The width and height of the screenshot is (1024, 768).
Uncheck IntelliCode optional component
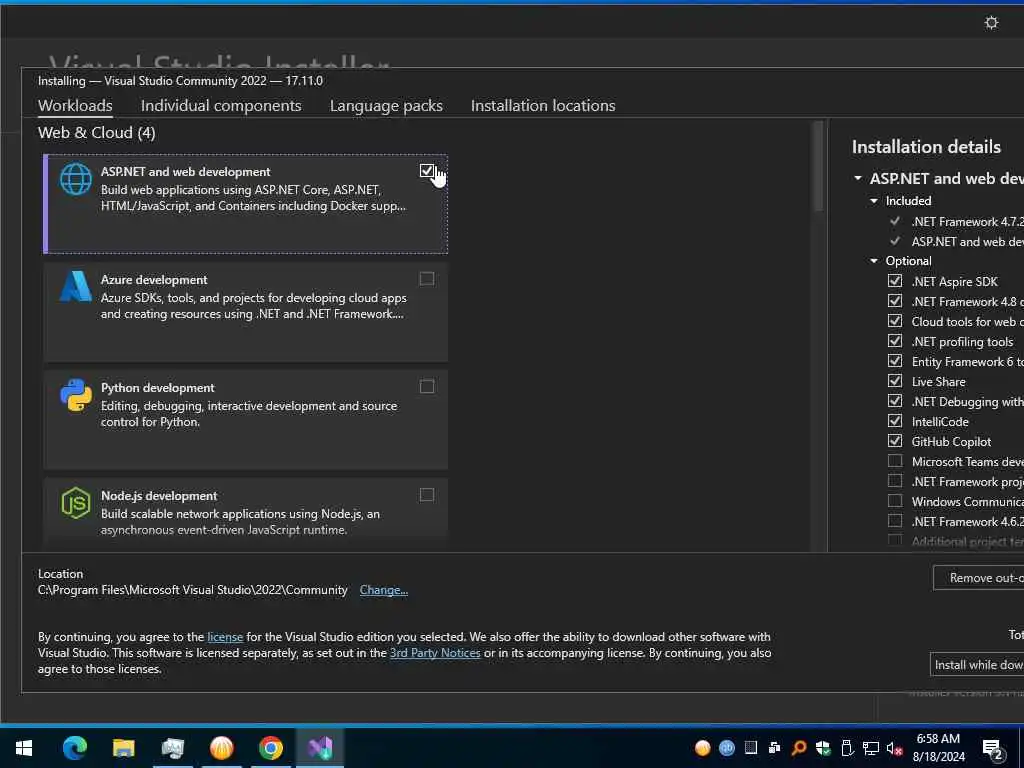895,421
